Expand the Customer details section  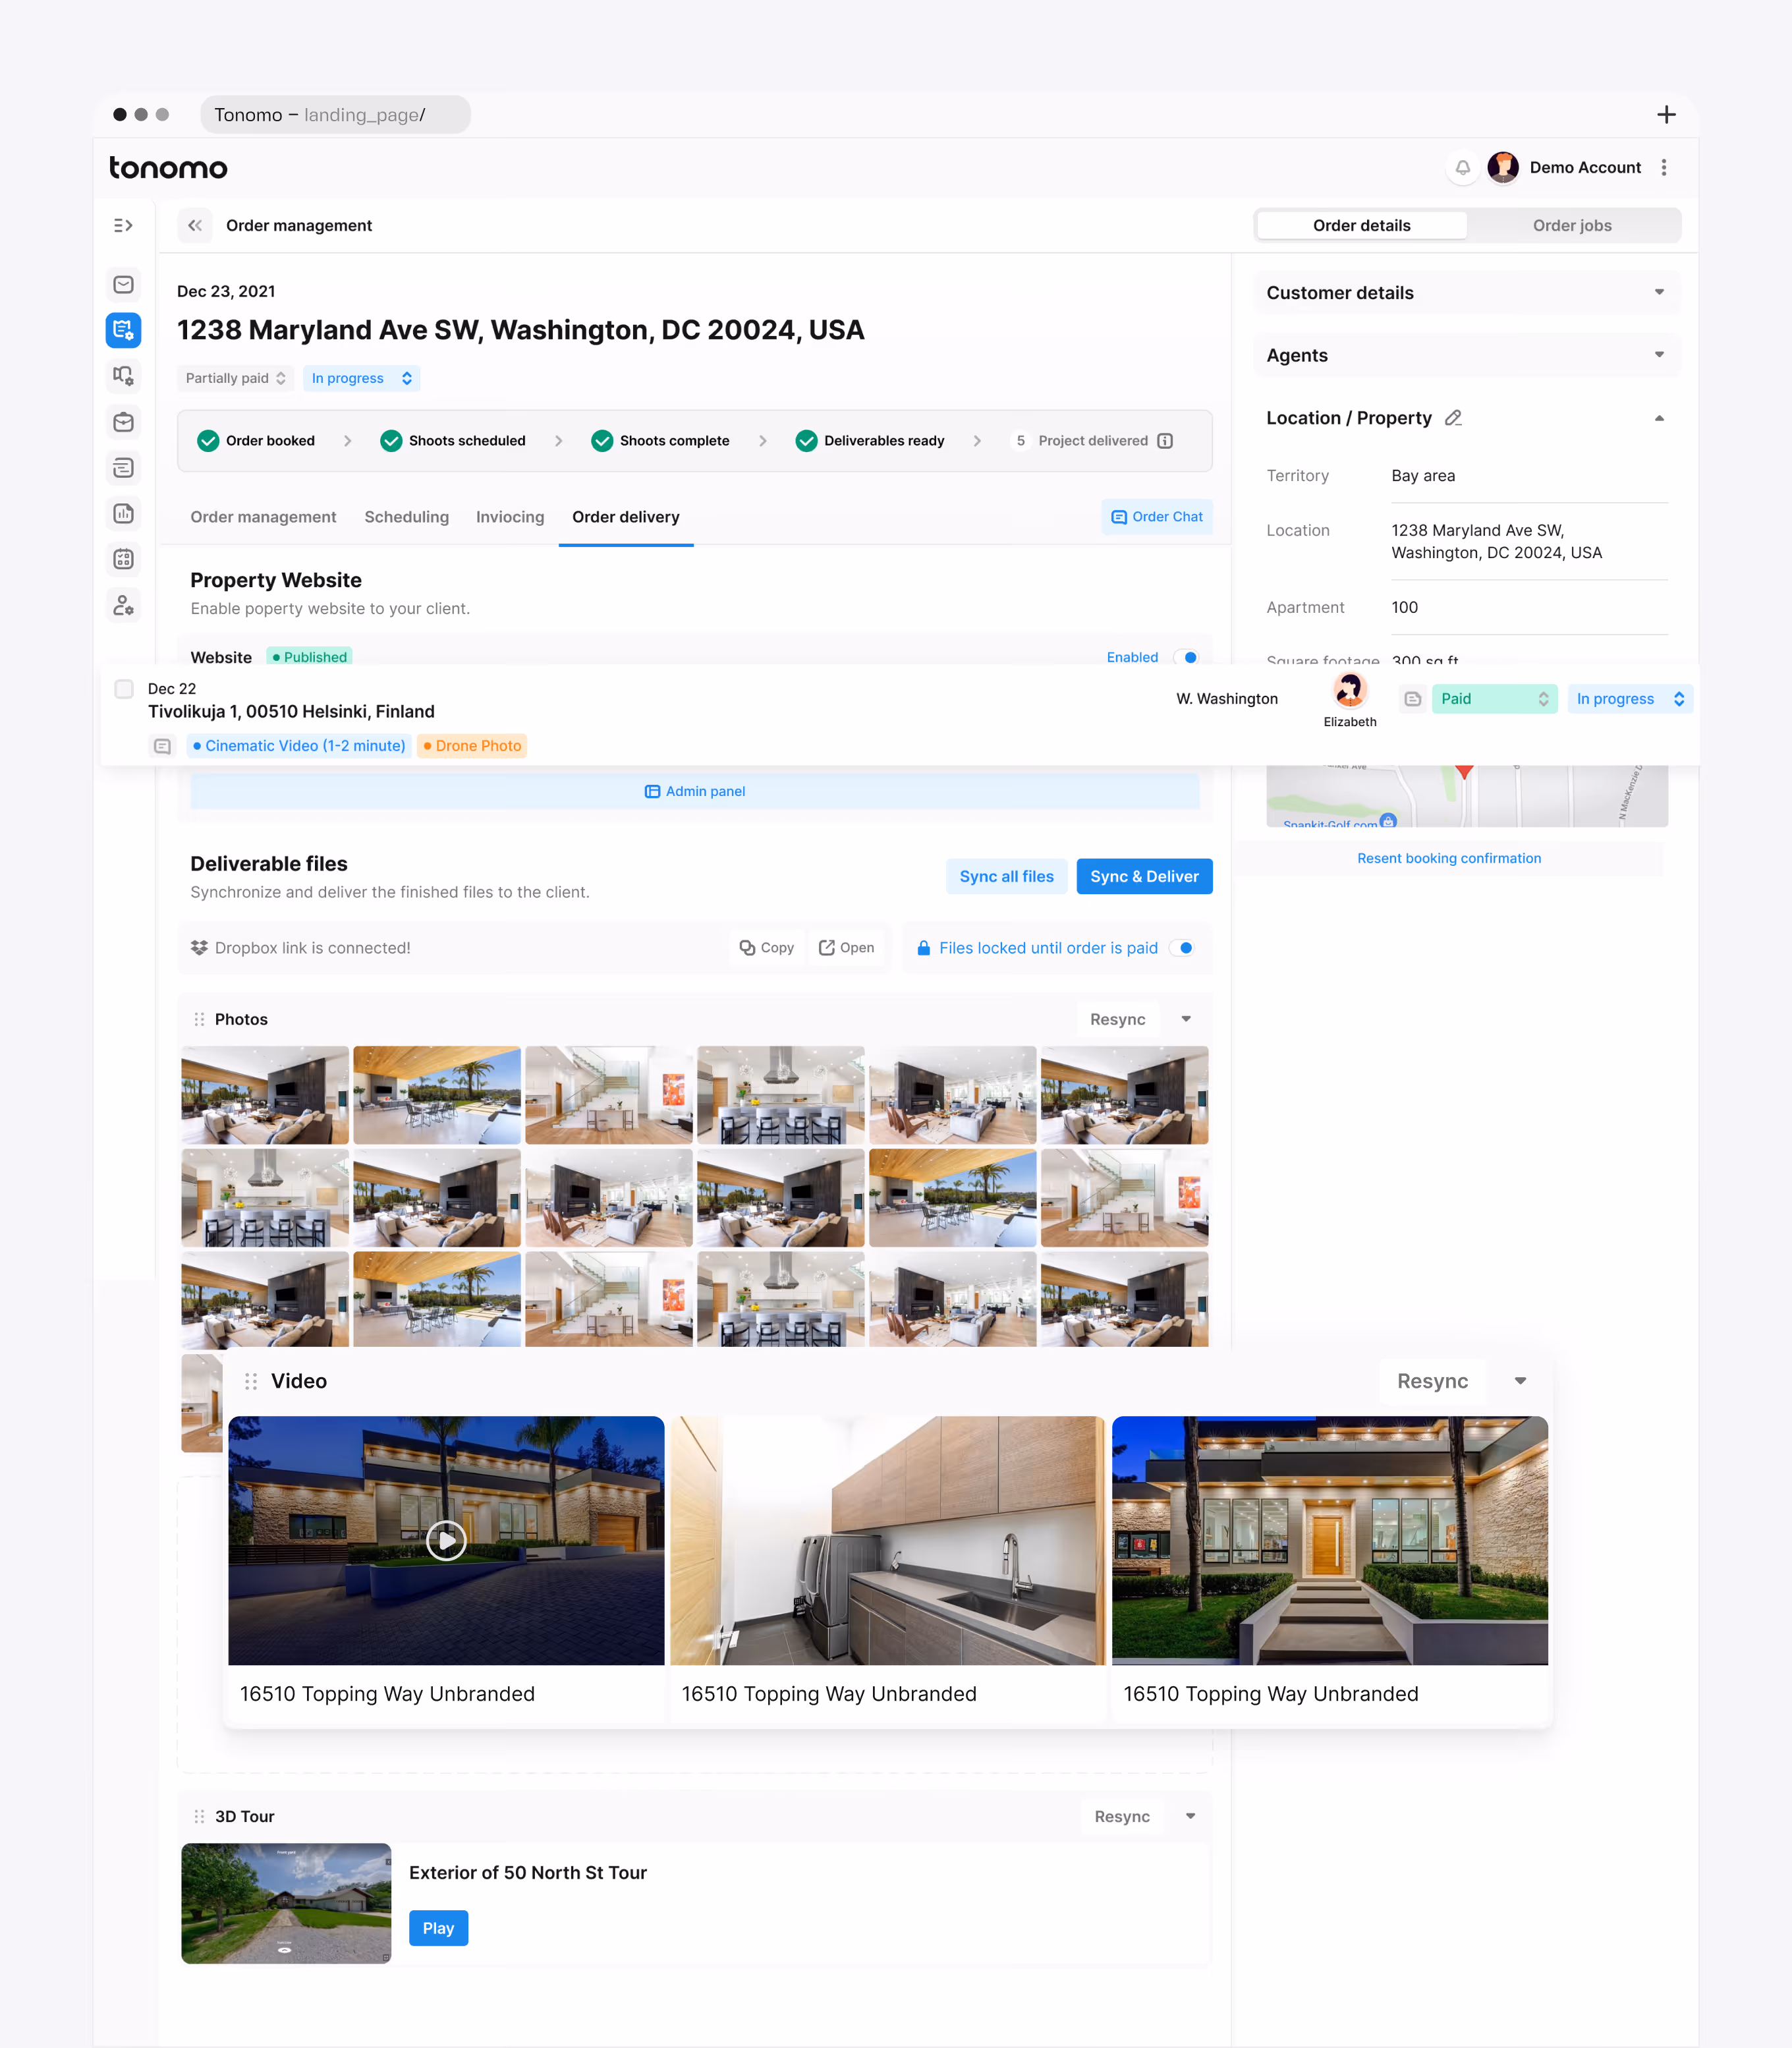pos(1659,292)
